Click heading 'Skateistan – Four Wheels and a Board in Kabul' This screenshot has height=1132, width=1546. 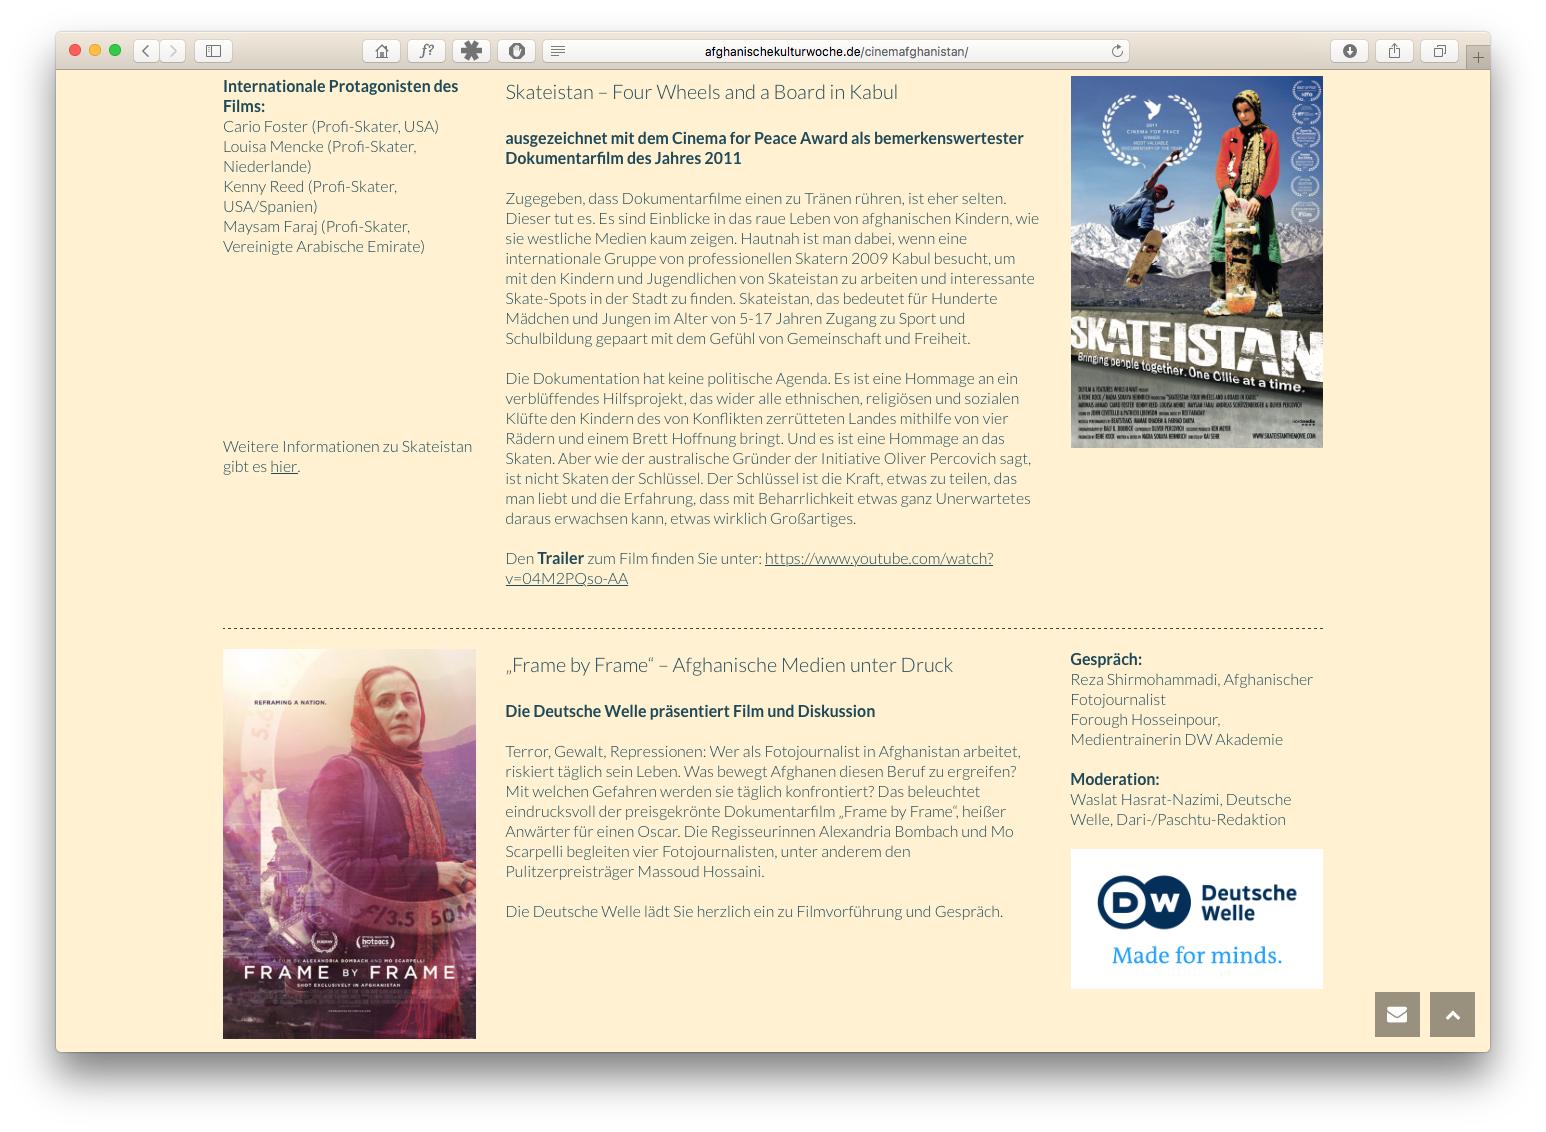(701, 93)
